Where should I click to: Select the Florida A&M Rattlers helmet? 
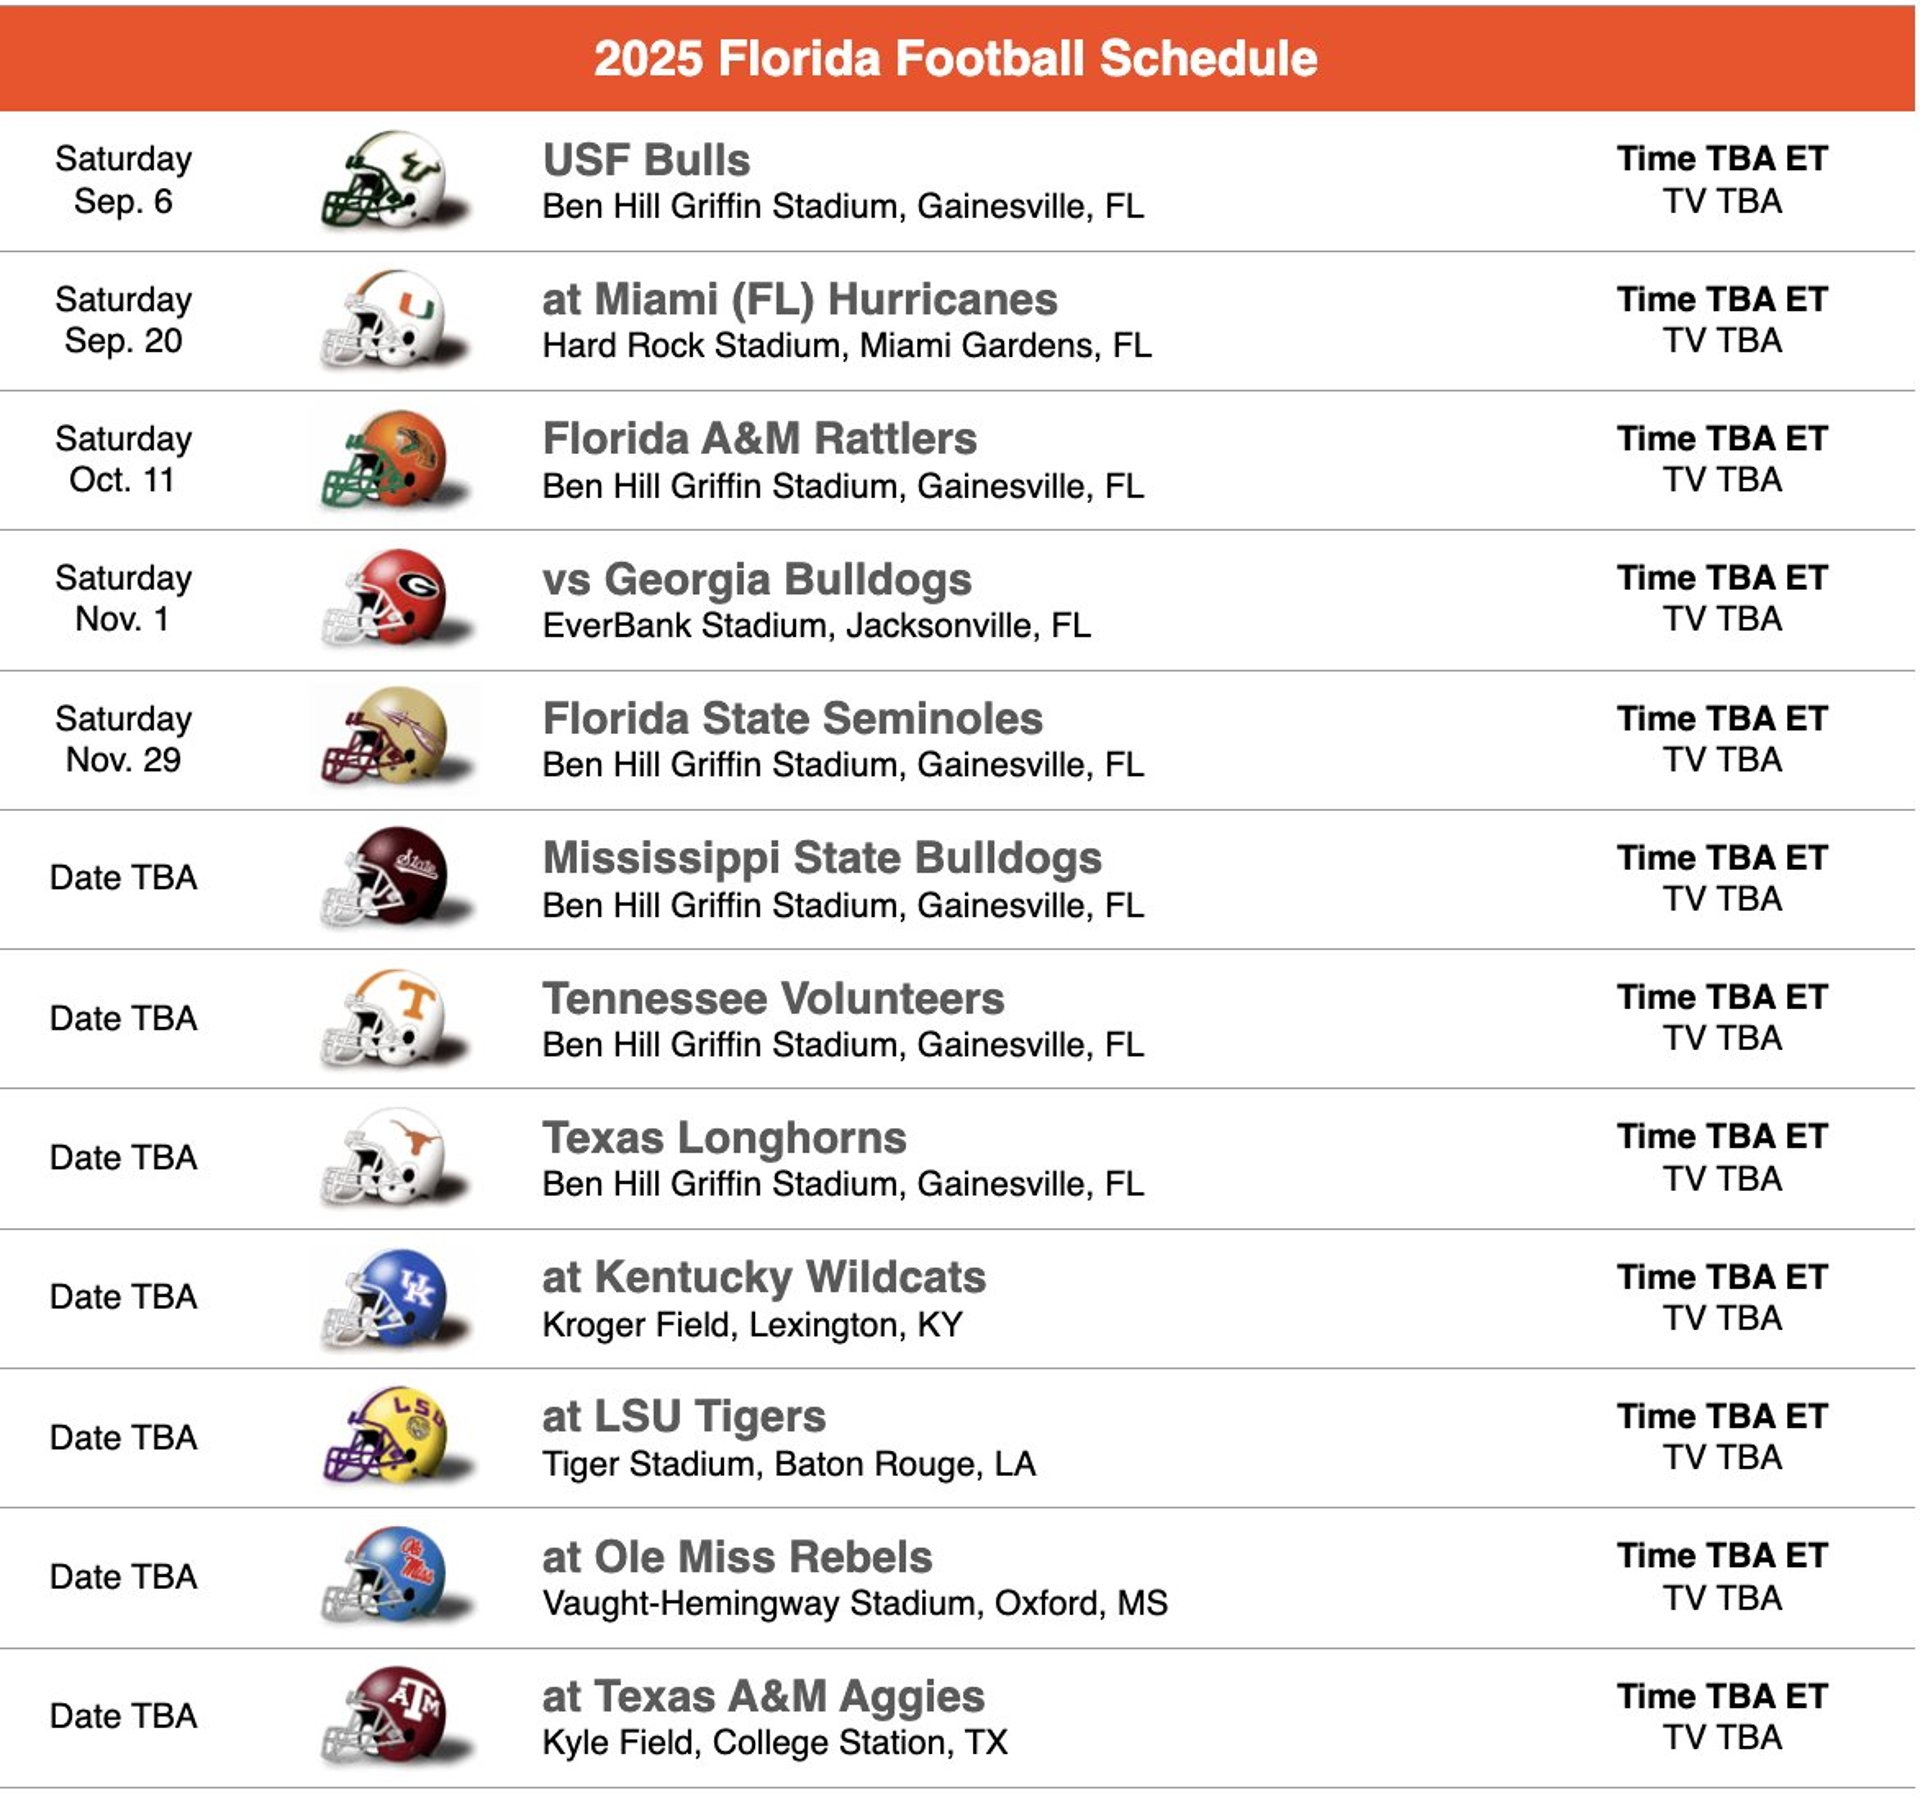(394, 460)
